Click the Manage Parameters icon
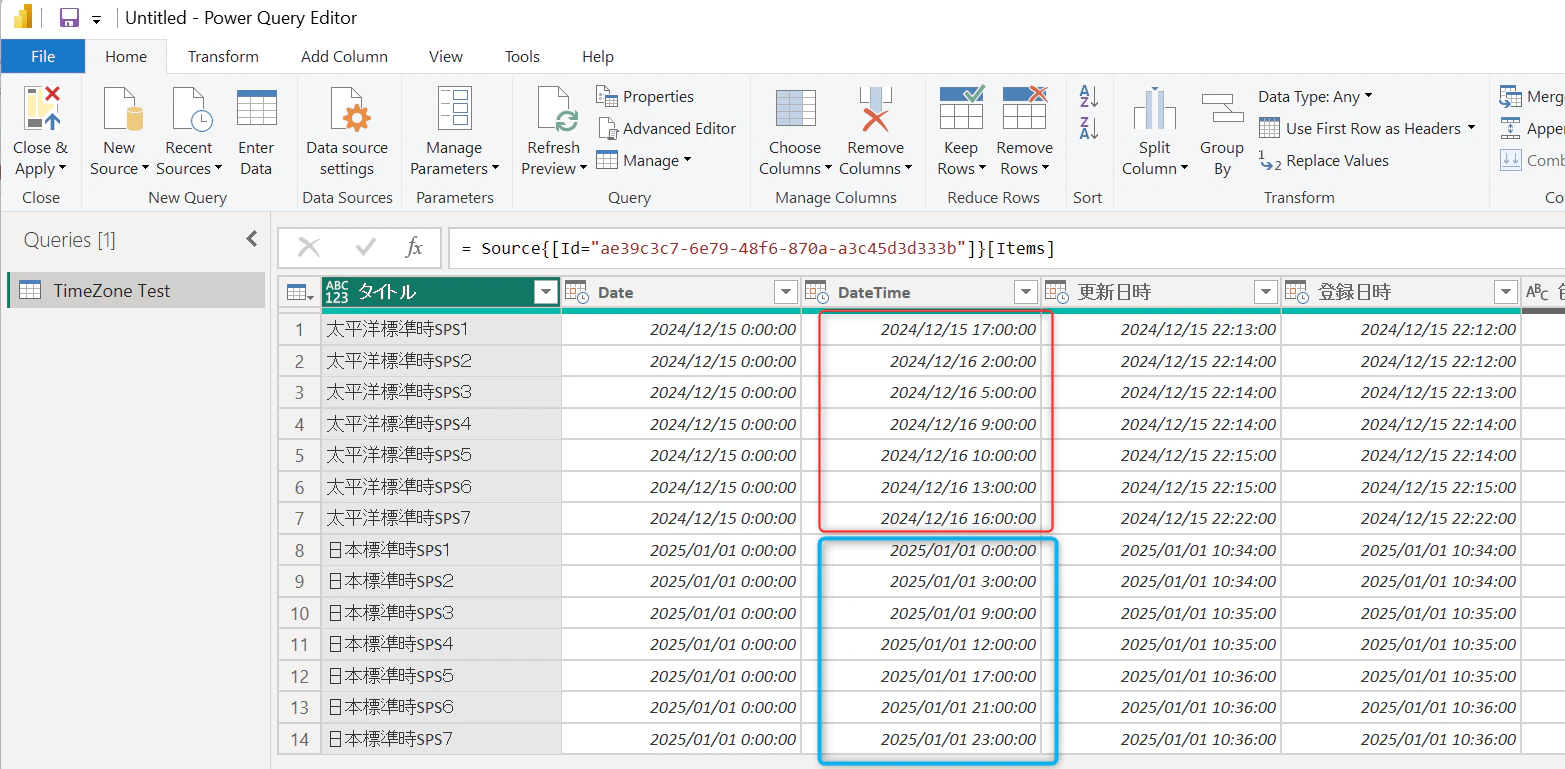1565x769 pixels. (x=454, y=108)
